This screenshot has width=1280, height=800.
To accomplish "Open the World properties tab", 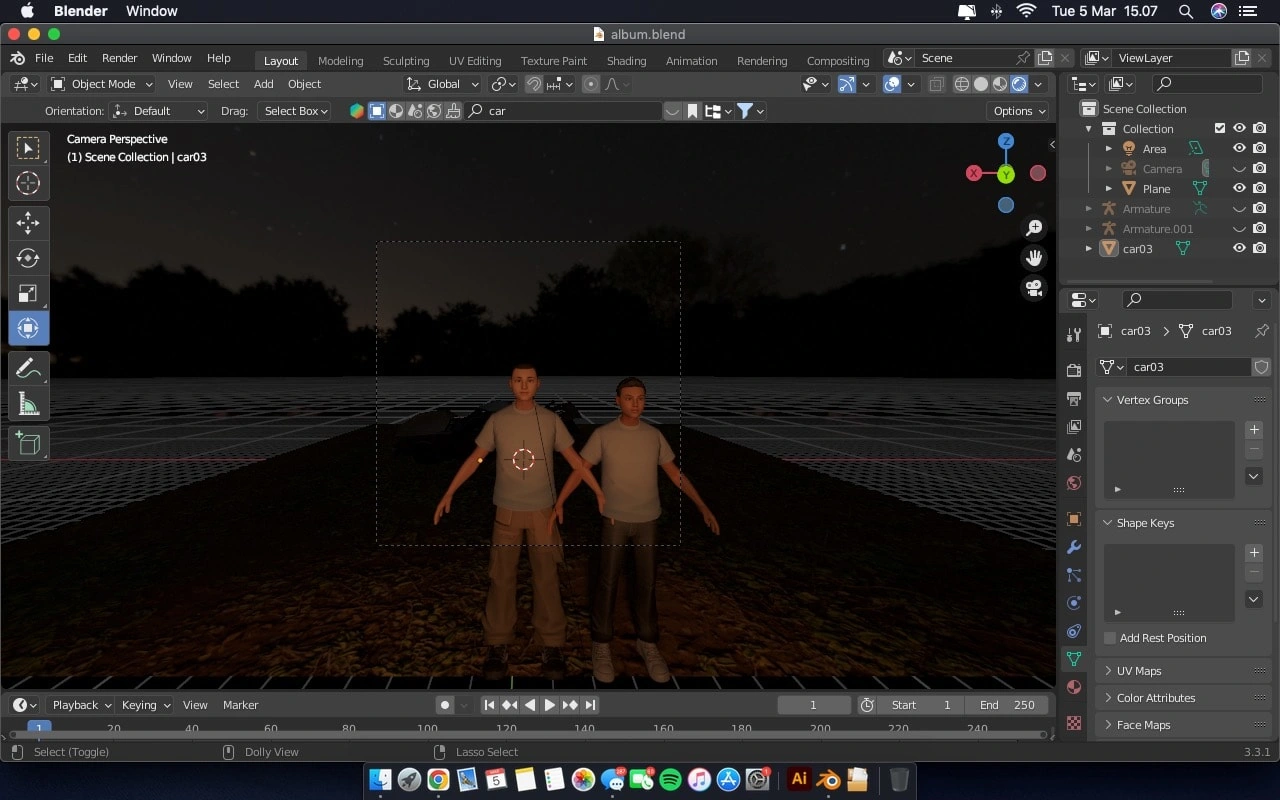I will tap(1074, 483).
